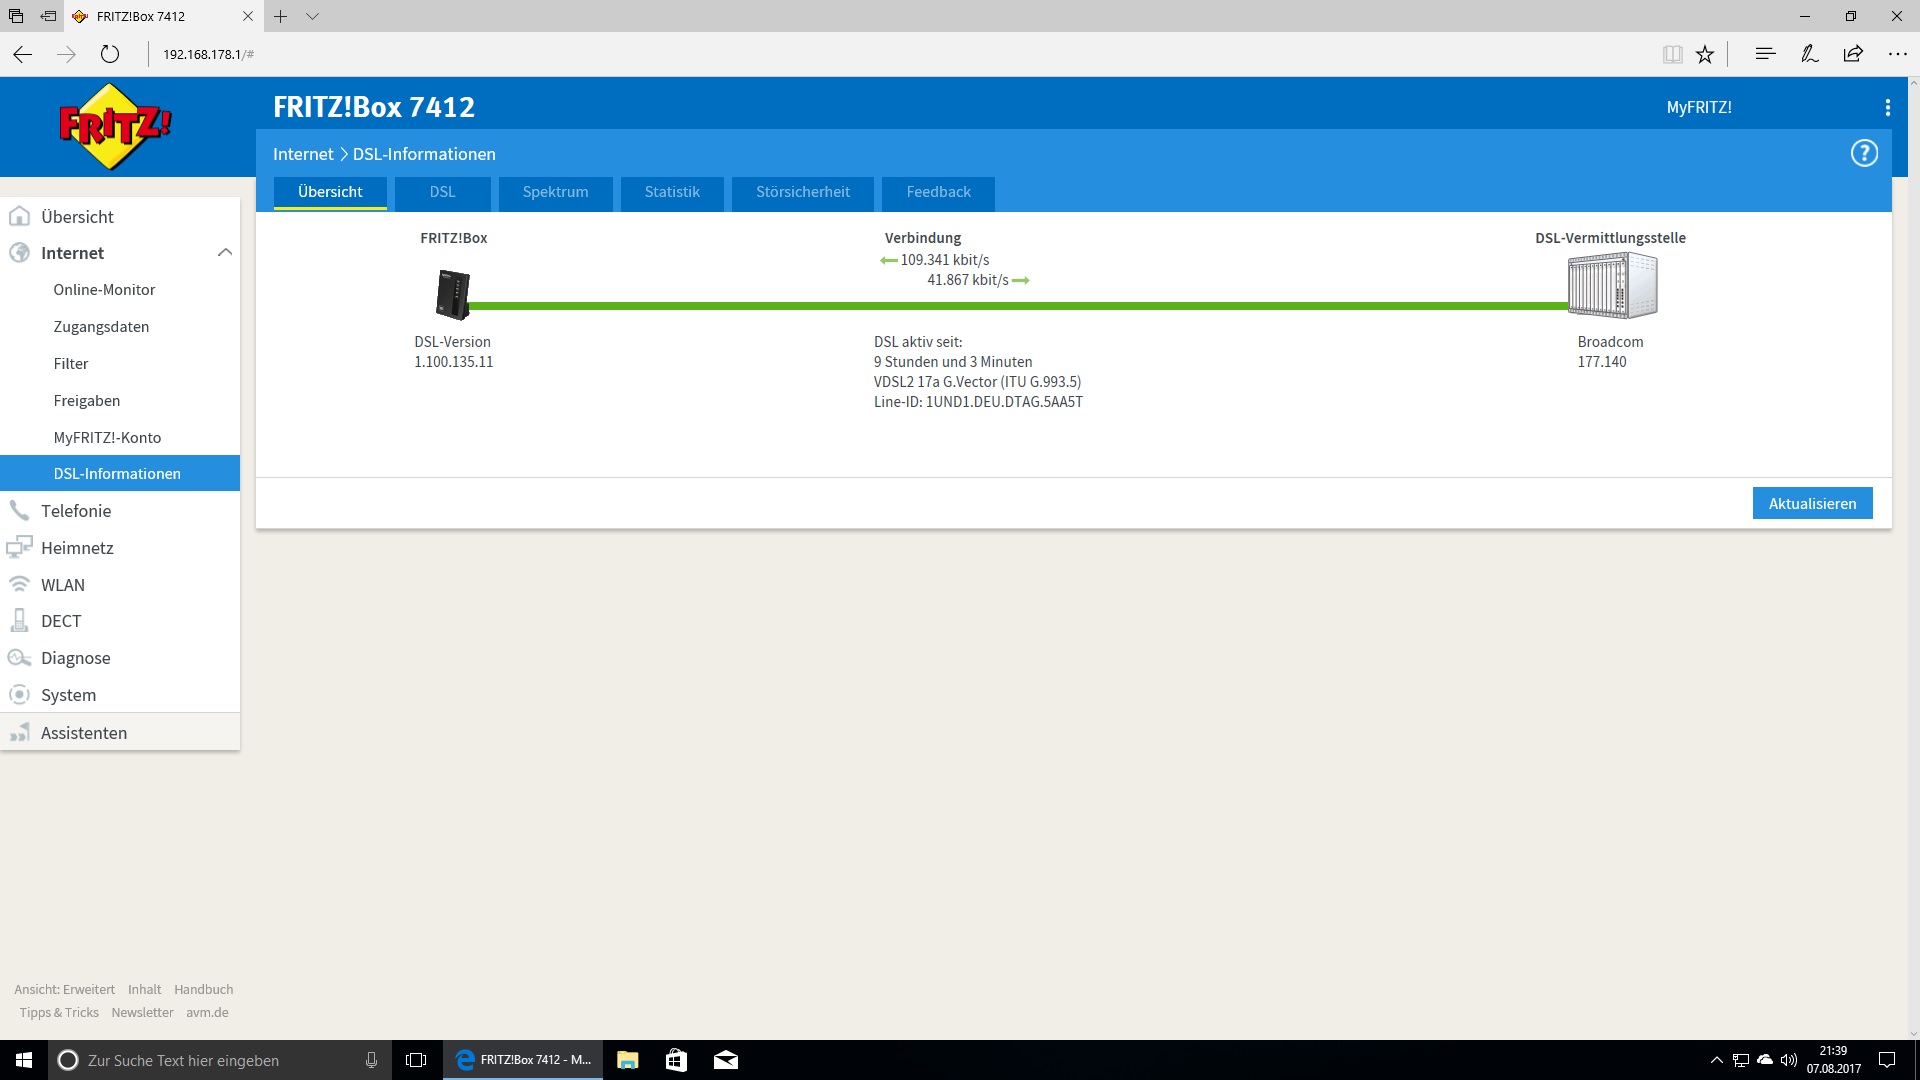Refresh the page with reload icon
This screenshot has height=1080, width=1920.
click(x=110, y=54)
